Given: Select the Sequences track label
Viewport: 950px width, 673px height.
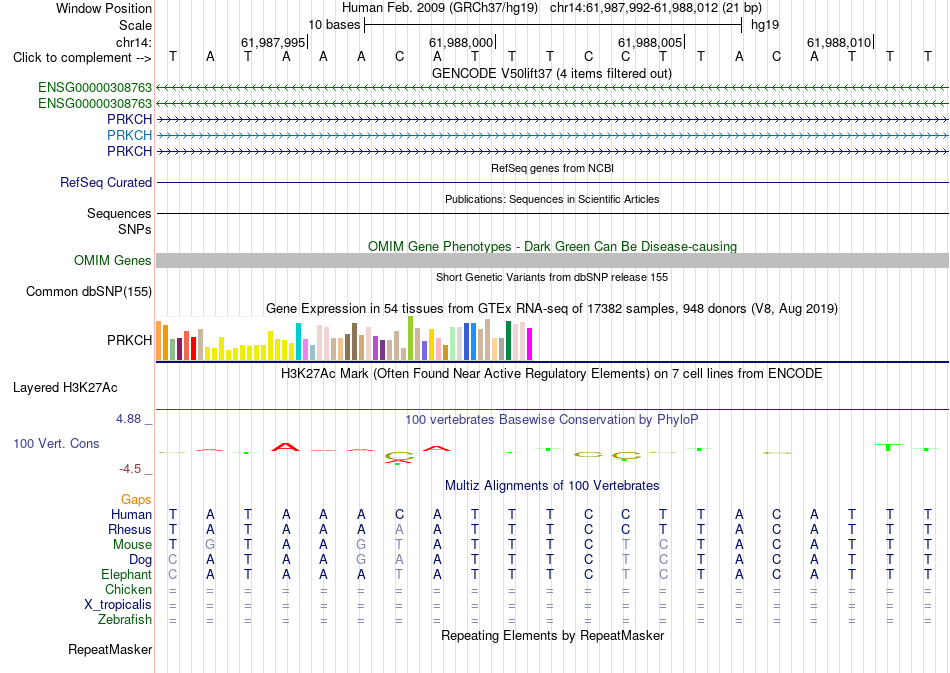Looking at the screenshot, I should tap(119, 213).
